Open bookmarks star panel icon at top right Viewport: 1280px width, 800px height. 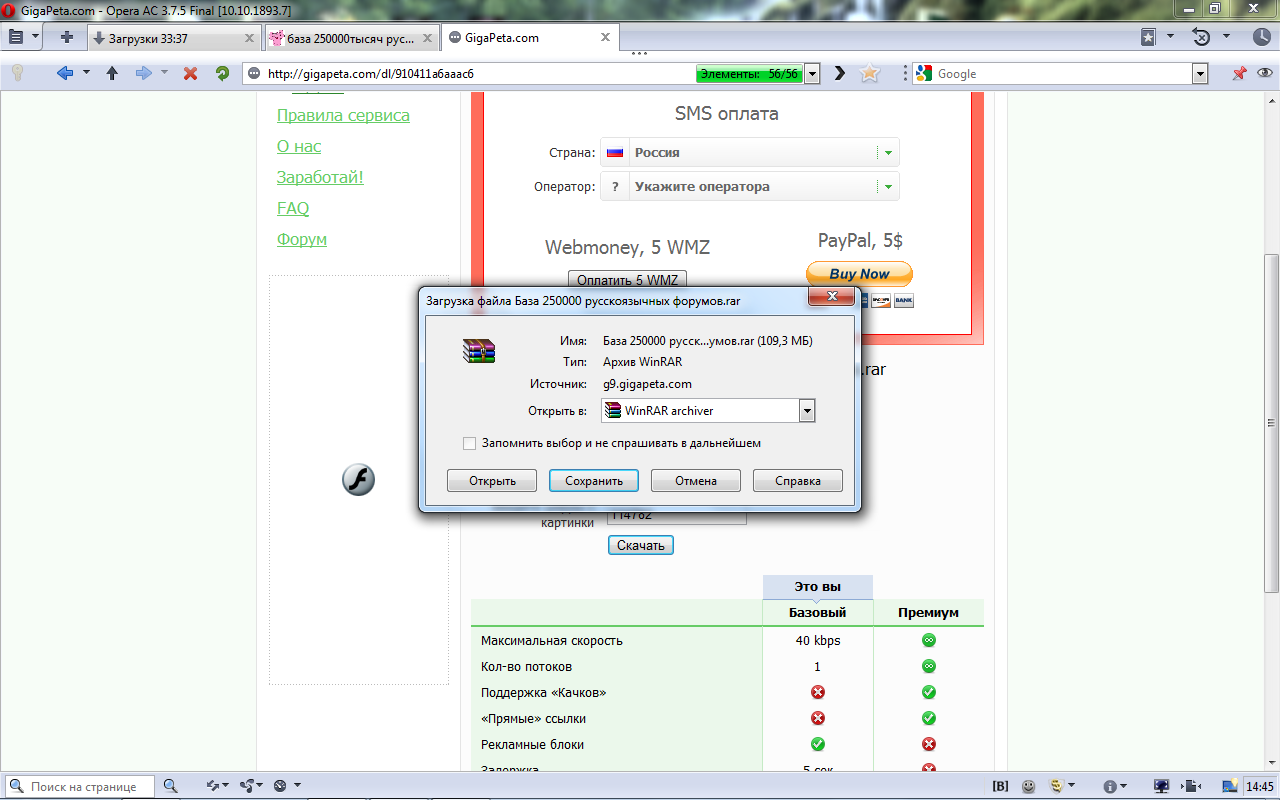(1149, 37)
